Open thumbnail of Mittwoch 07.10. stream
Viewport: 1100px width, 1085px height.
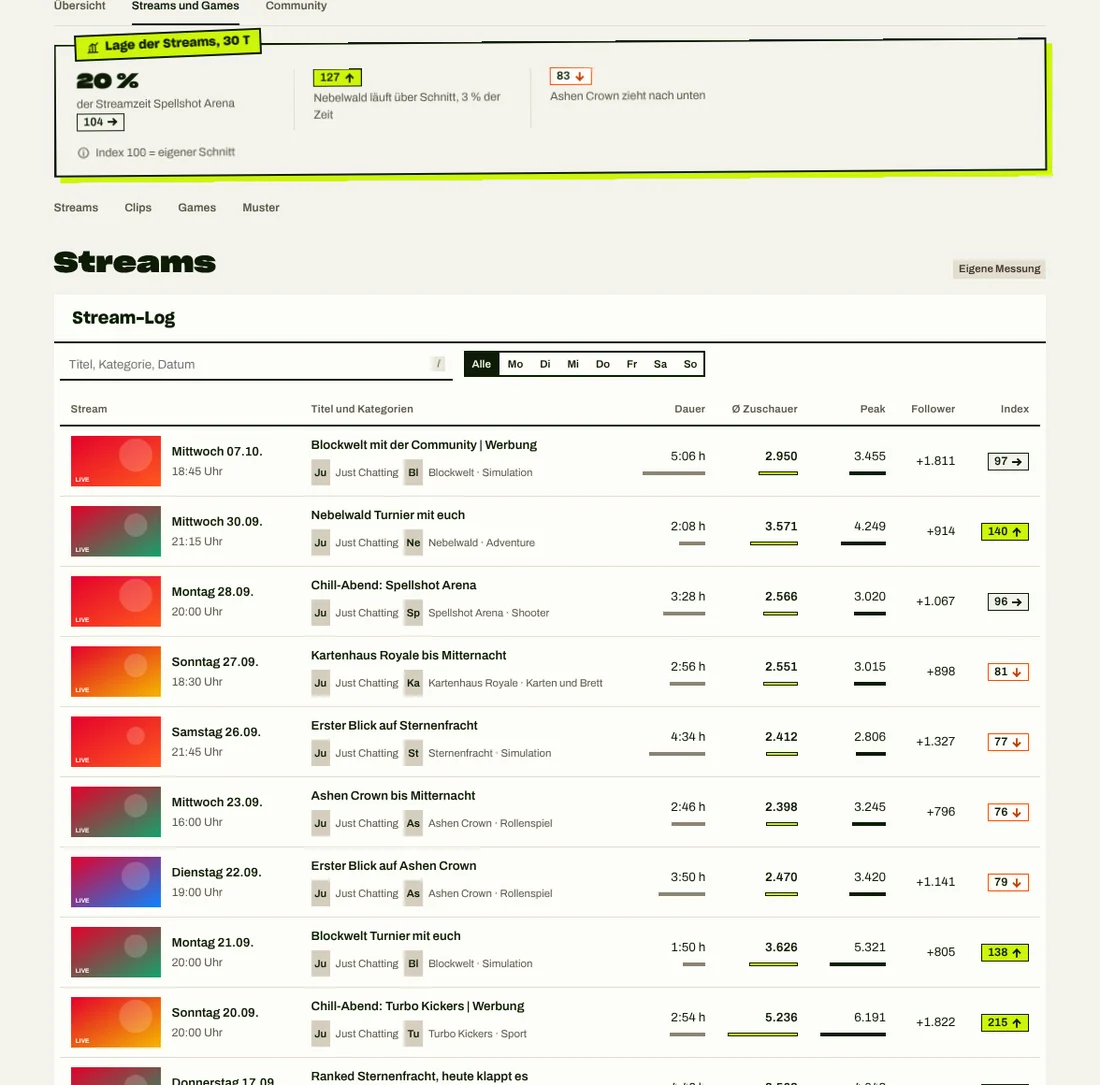[x=116, y=461]
